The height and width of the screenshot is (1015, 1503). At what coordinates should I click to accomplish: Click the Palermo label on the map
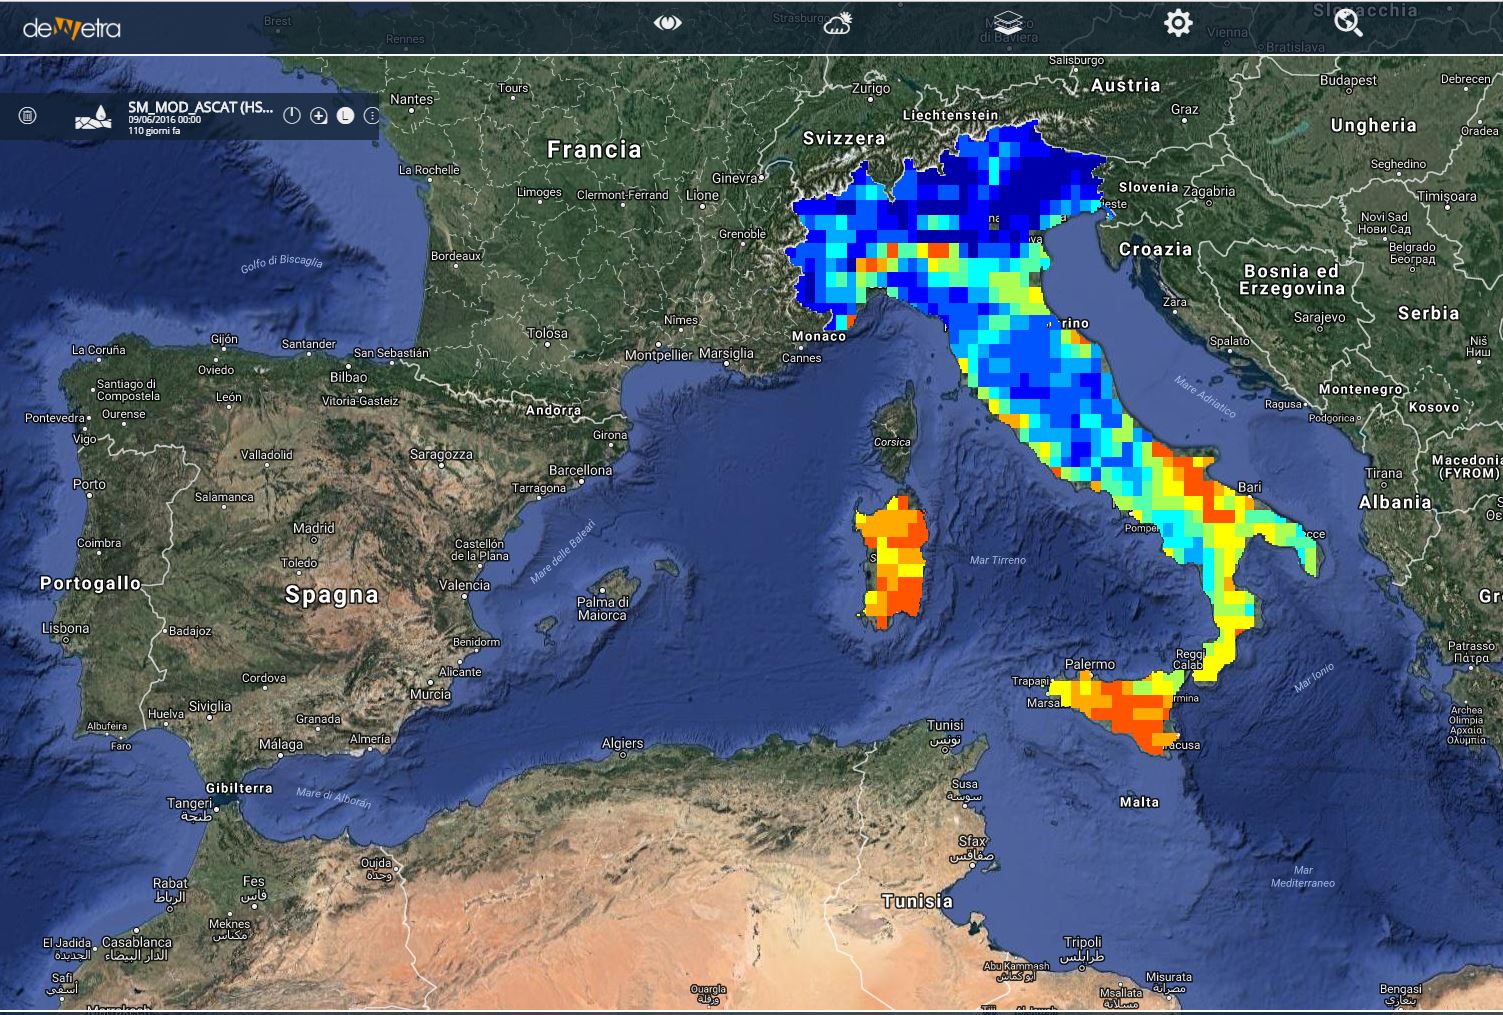[1090, 664]
